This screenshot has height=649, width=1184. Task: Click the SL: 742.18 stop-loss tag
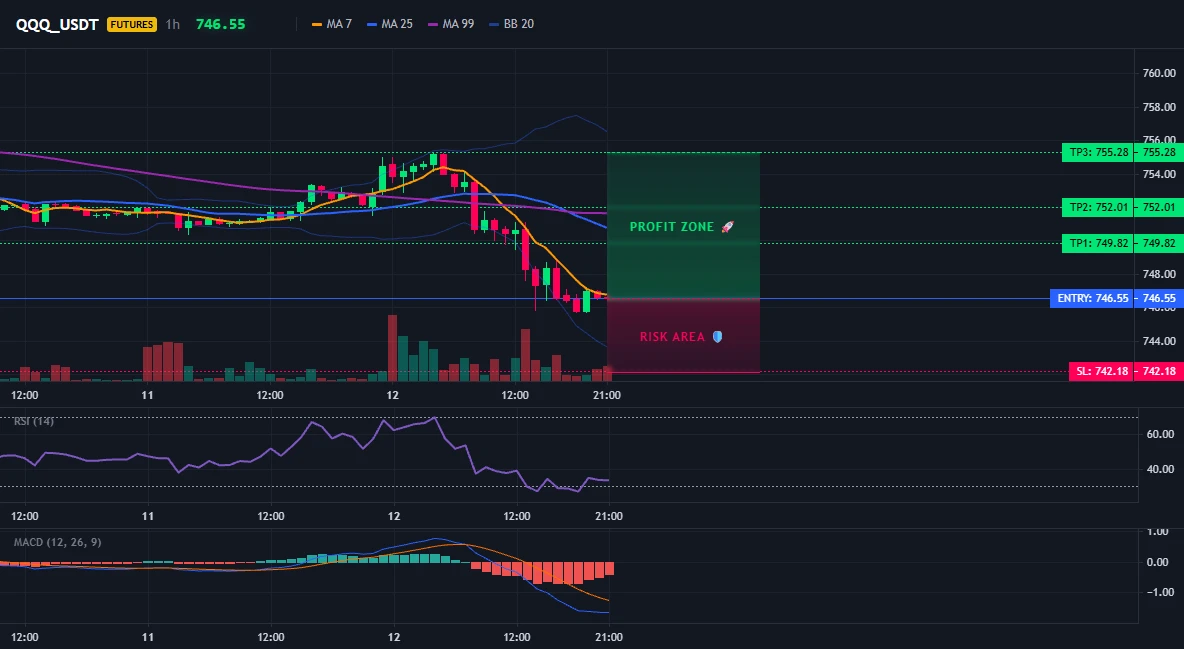tap(1101, 371)
